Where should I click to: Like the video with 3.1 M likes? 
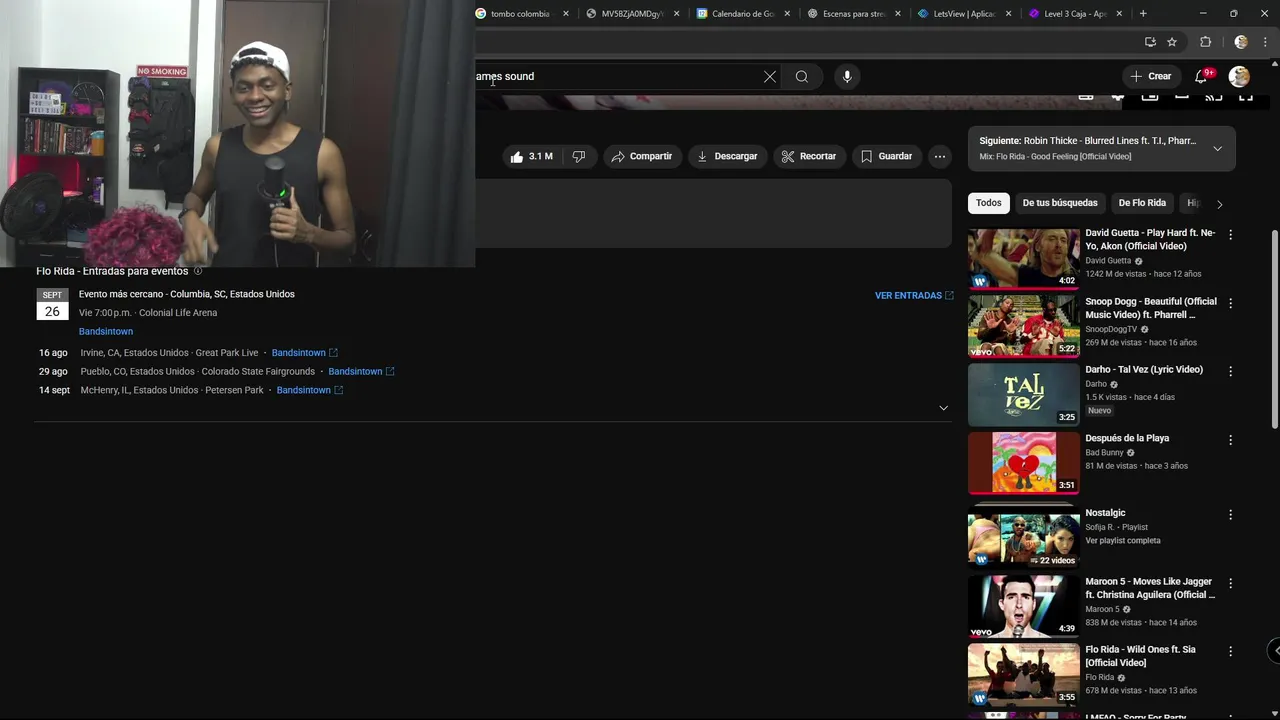532,156
